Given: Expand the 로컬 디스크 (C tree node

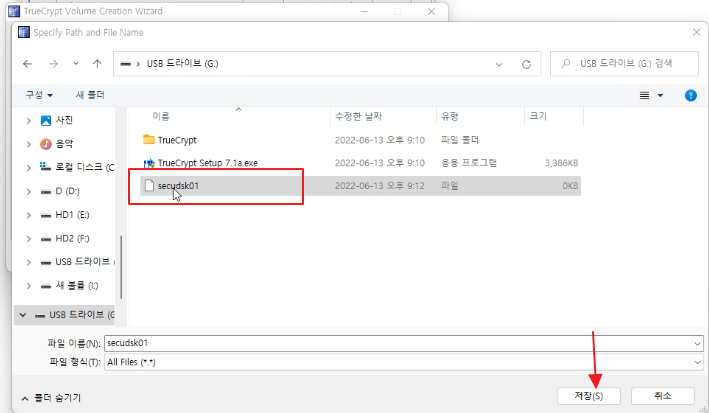Looking at the screenshot, I should pos(29,168).
